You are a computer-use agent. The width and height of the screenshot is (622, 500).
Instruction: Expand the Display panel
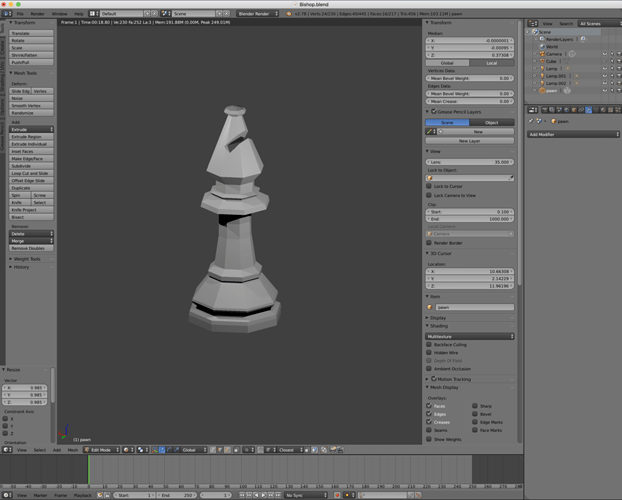click(436, 317)
